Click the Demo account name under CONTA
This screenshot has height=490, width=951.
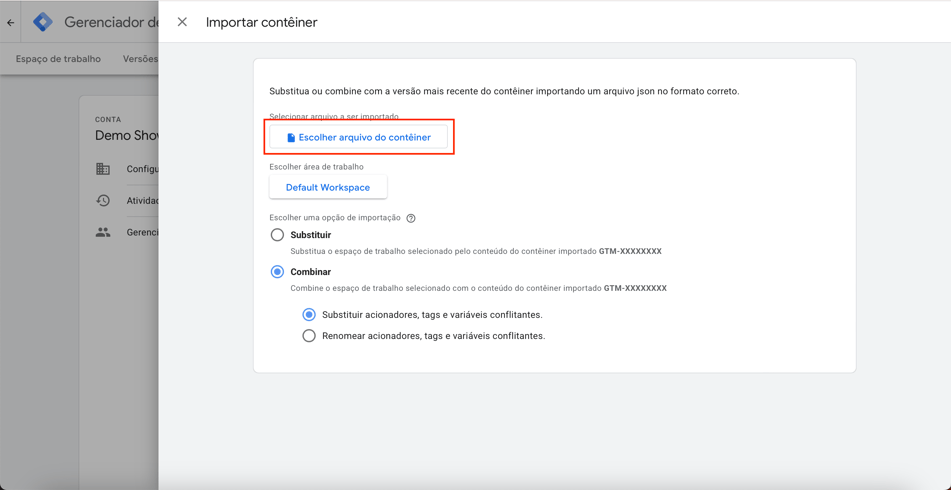126,136
